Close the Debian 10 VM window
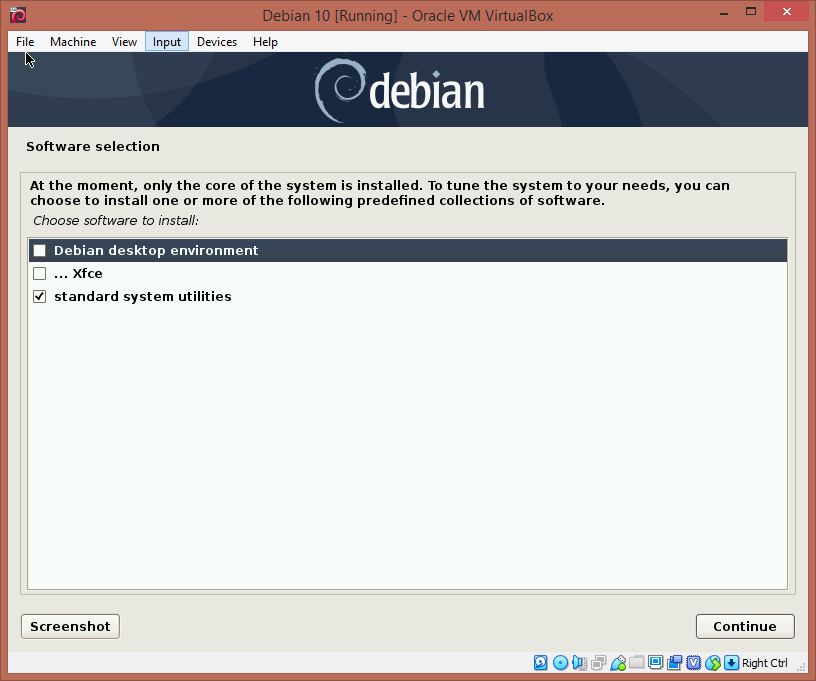Viewport: 816px width, 681px height. (x=787, y=11)
